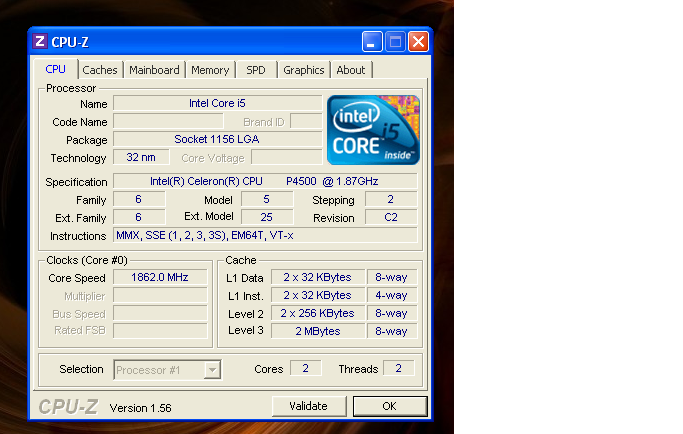Click the Level 3 associativity 8-way
Viewport: 683px width, 434px height.
(392, 331)
